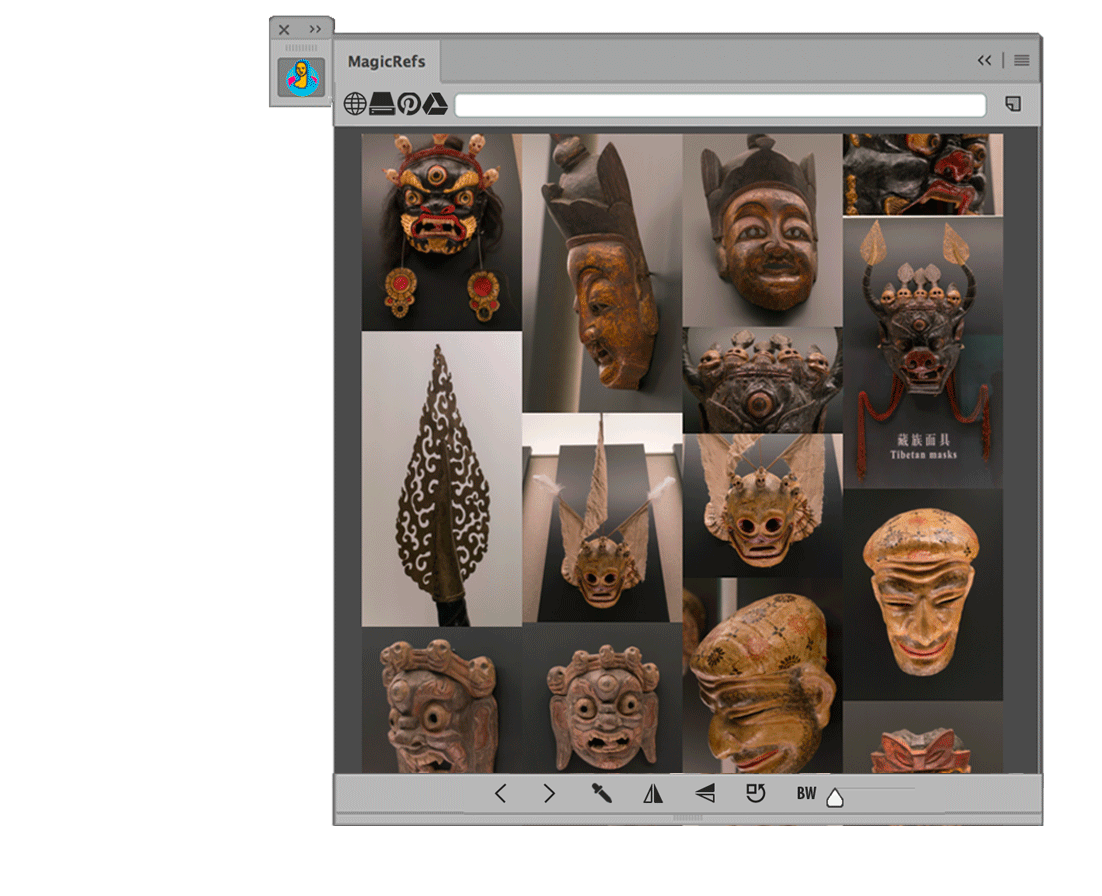1102x896 pixels.
Task: Select the eyedropper color picker tool
Action: pos(601,794)
